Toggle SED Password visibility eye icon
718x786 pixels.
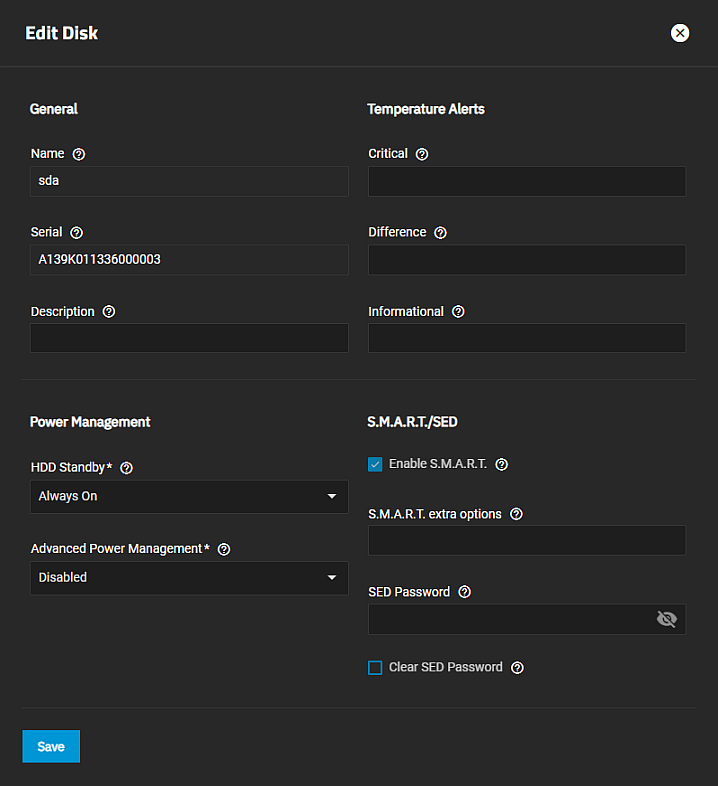pos(666,619)
